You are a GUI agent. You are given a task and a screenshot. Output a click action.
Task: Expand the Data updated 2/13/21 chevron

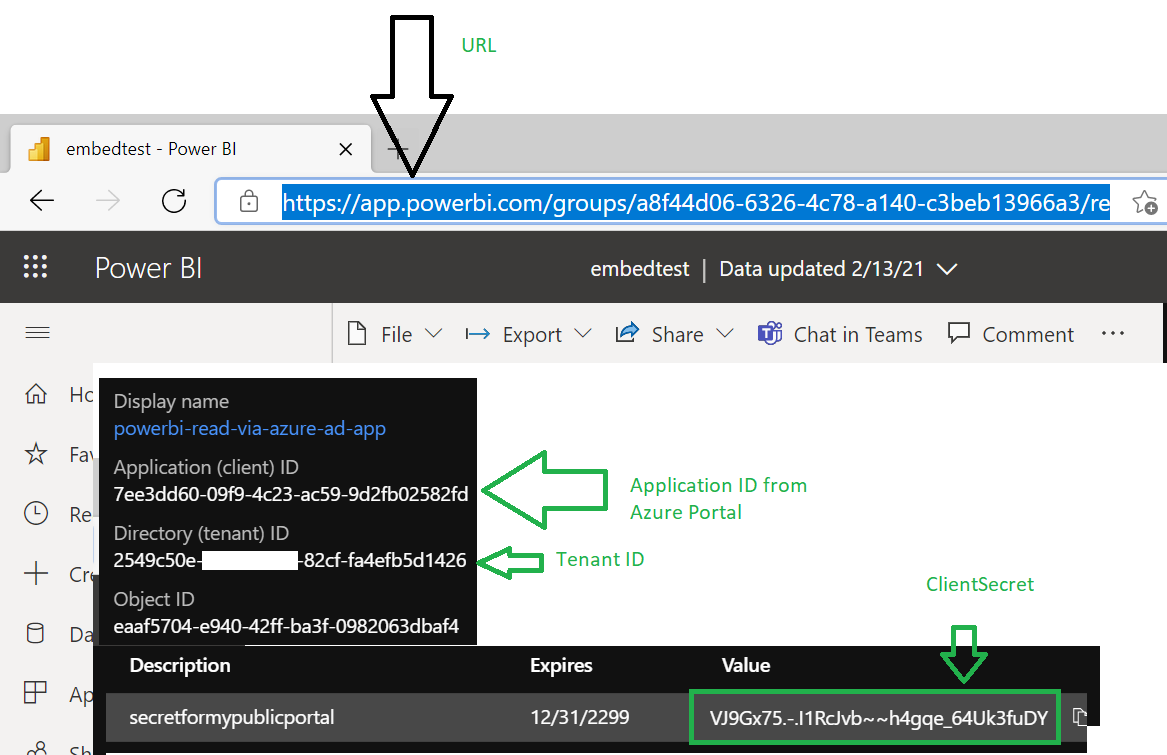click(947, 269)
